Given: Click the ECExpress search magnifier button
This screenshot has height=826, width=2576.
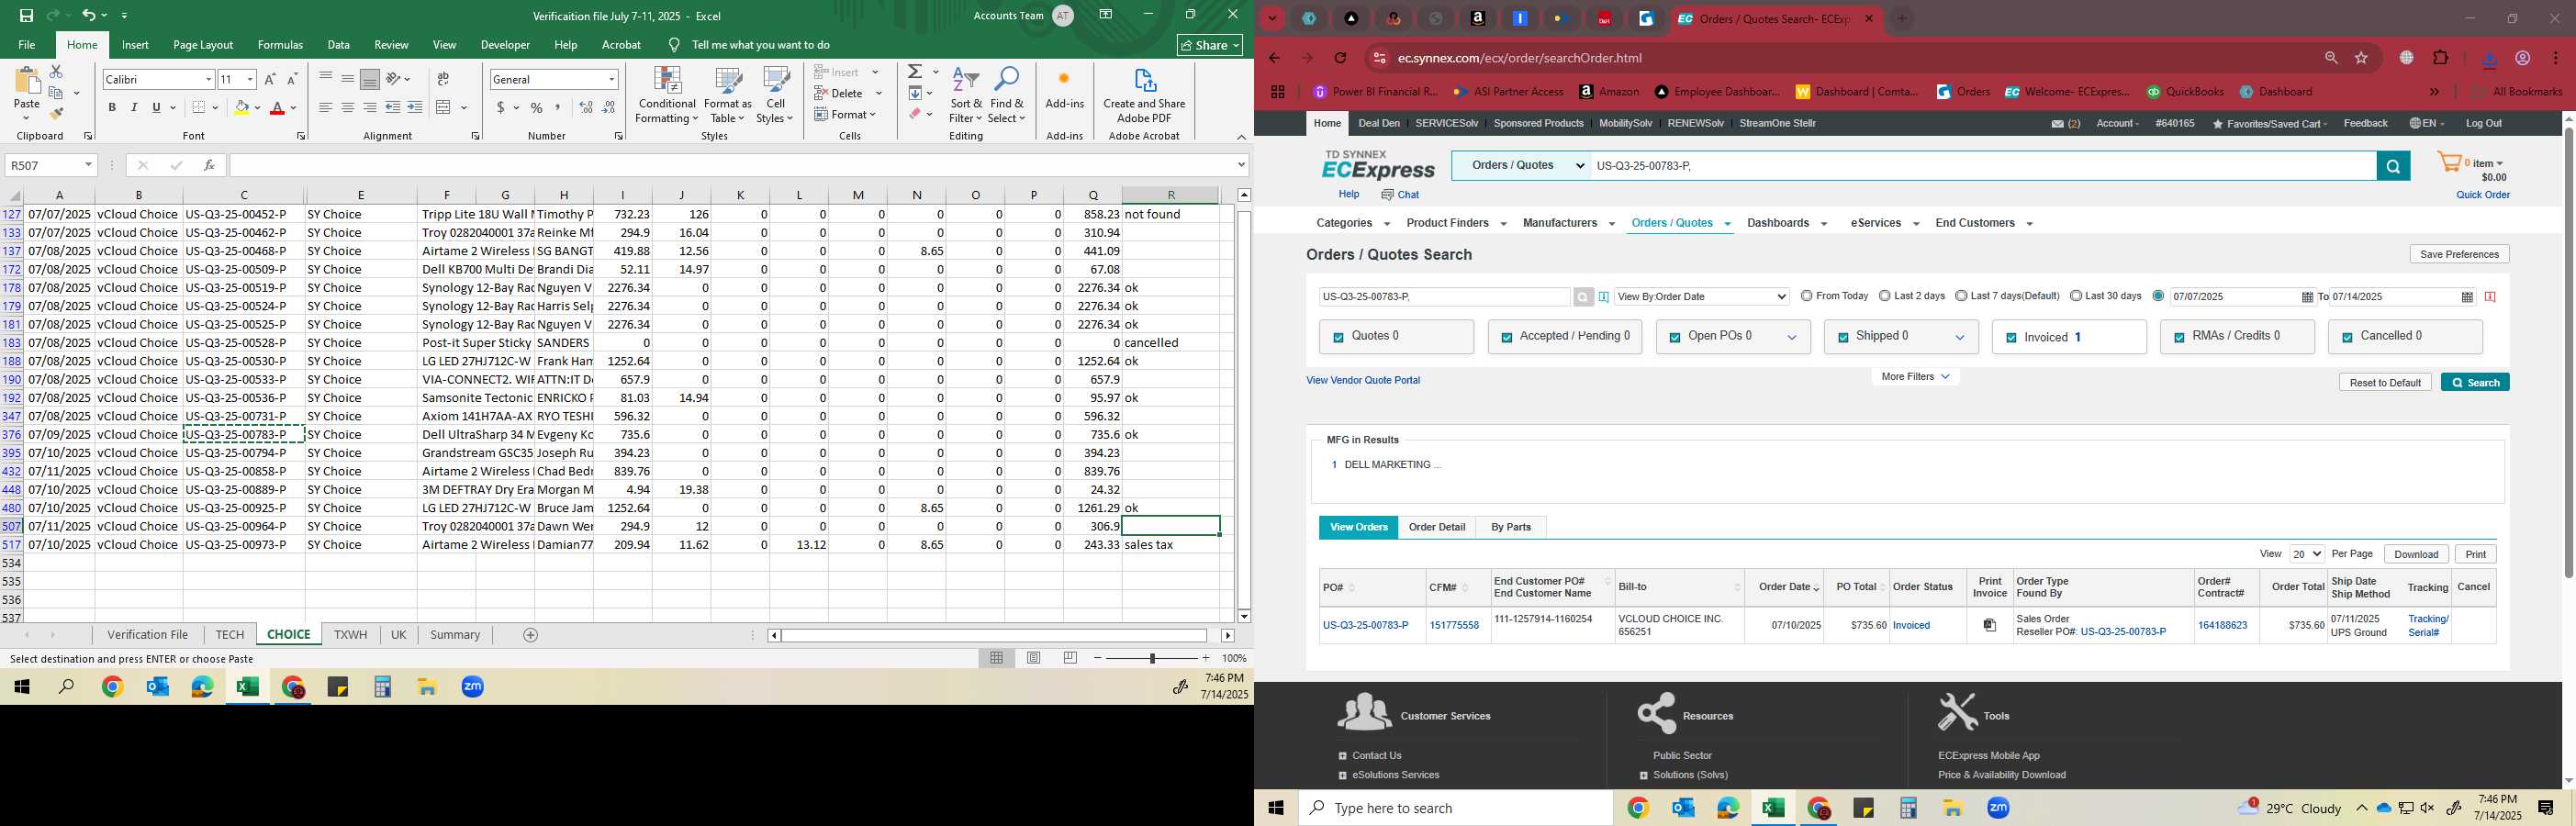Looking at the screenshot, I should (x=2393, y=166).
